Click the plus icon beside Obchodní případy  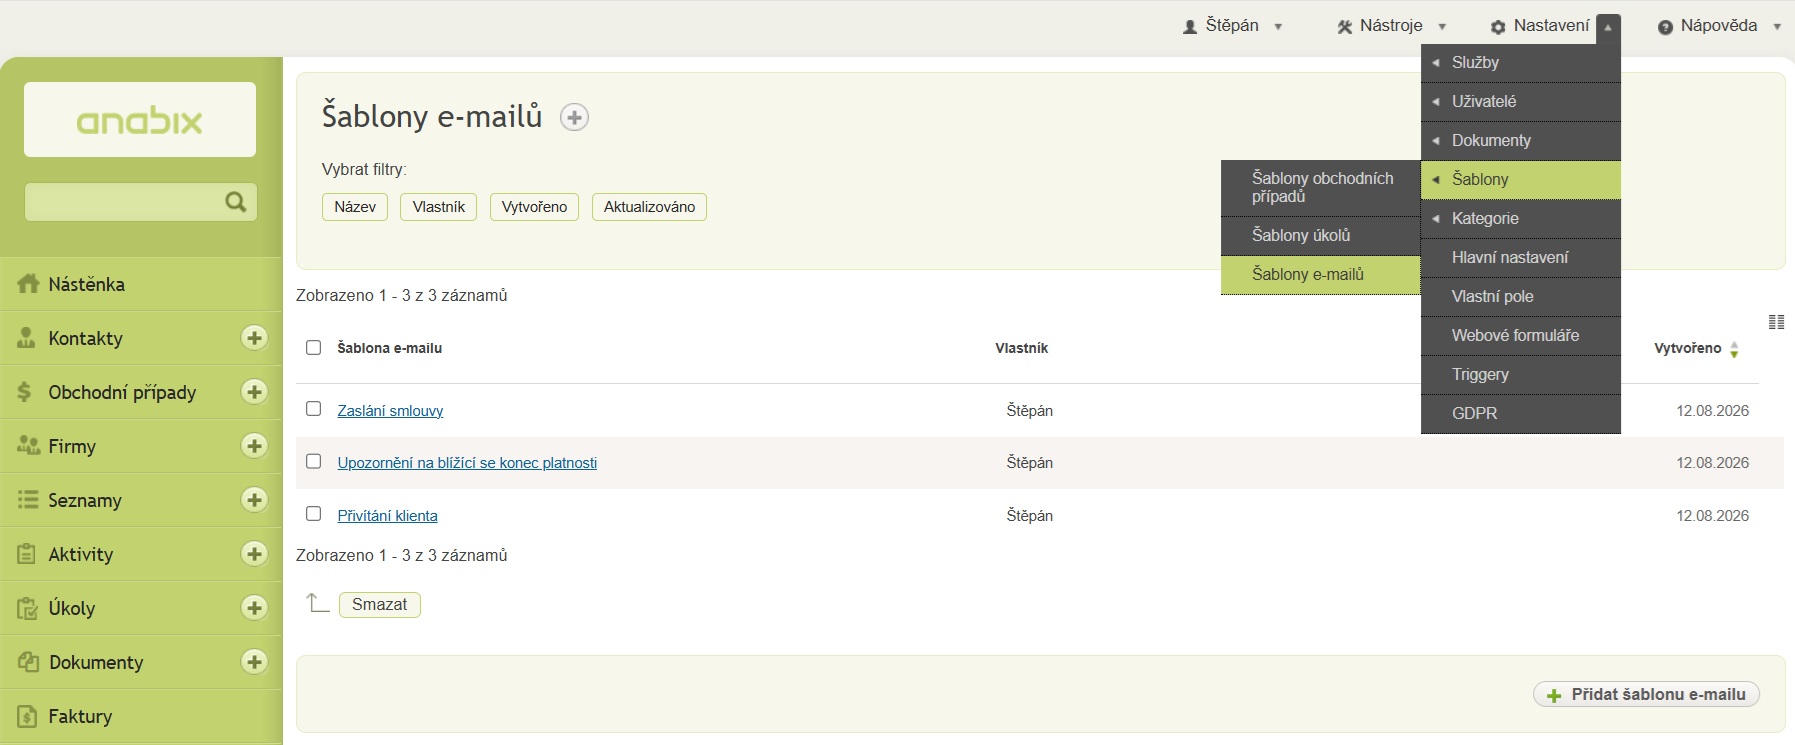tap(254, 392)
